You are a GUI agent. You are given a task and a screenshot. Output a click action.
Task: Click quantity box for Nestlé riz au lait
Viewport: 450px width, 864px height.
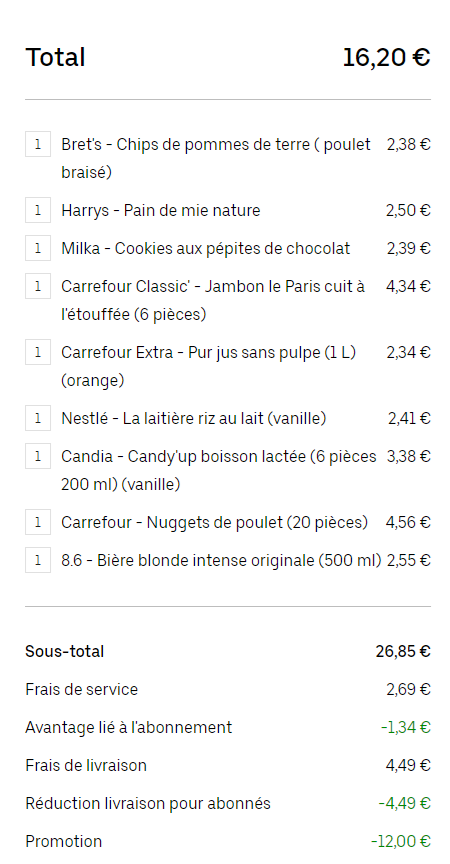click(x=38, y=418)
